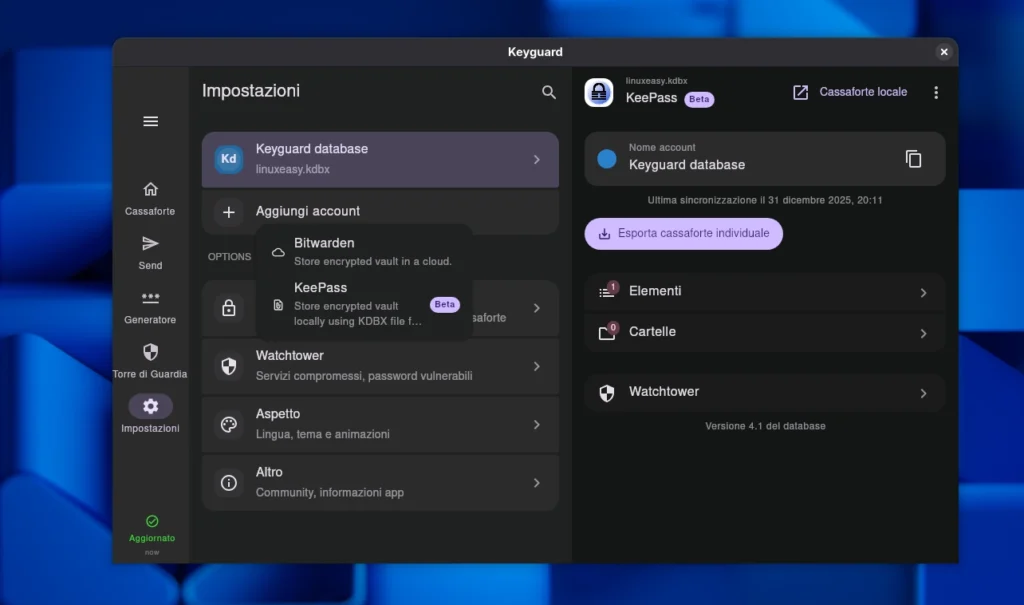Open Aspetto appearance settings
The width and height of the screenshot is (1024, 605).
(x=380, y=424)
